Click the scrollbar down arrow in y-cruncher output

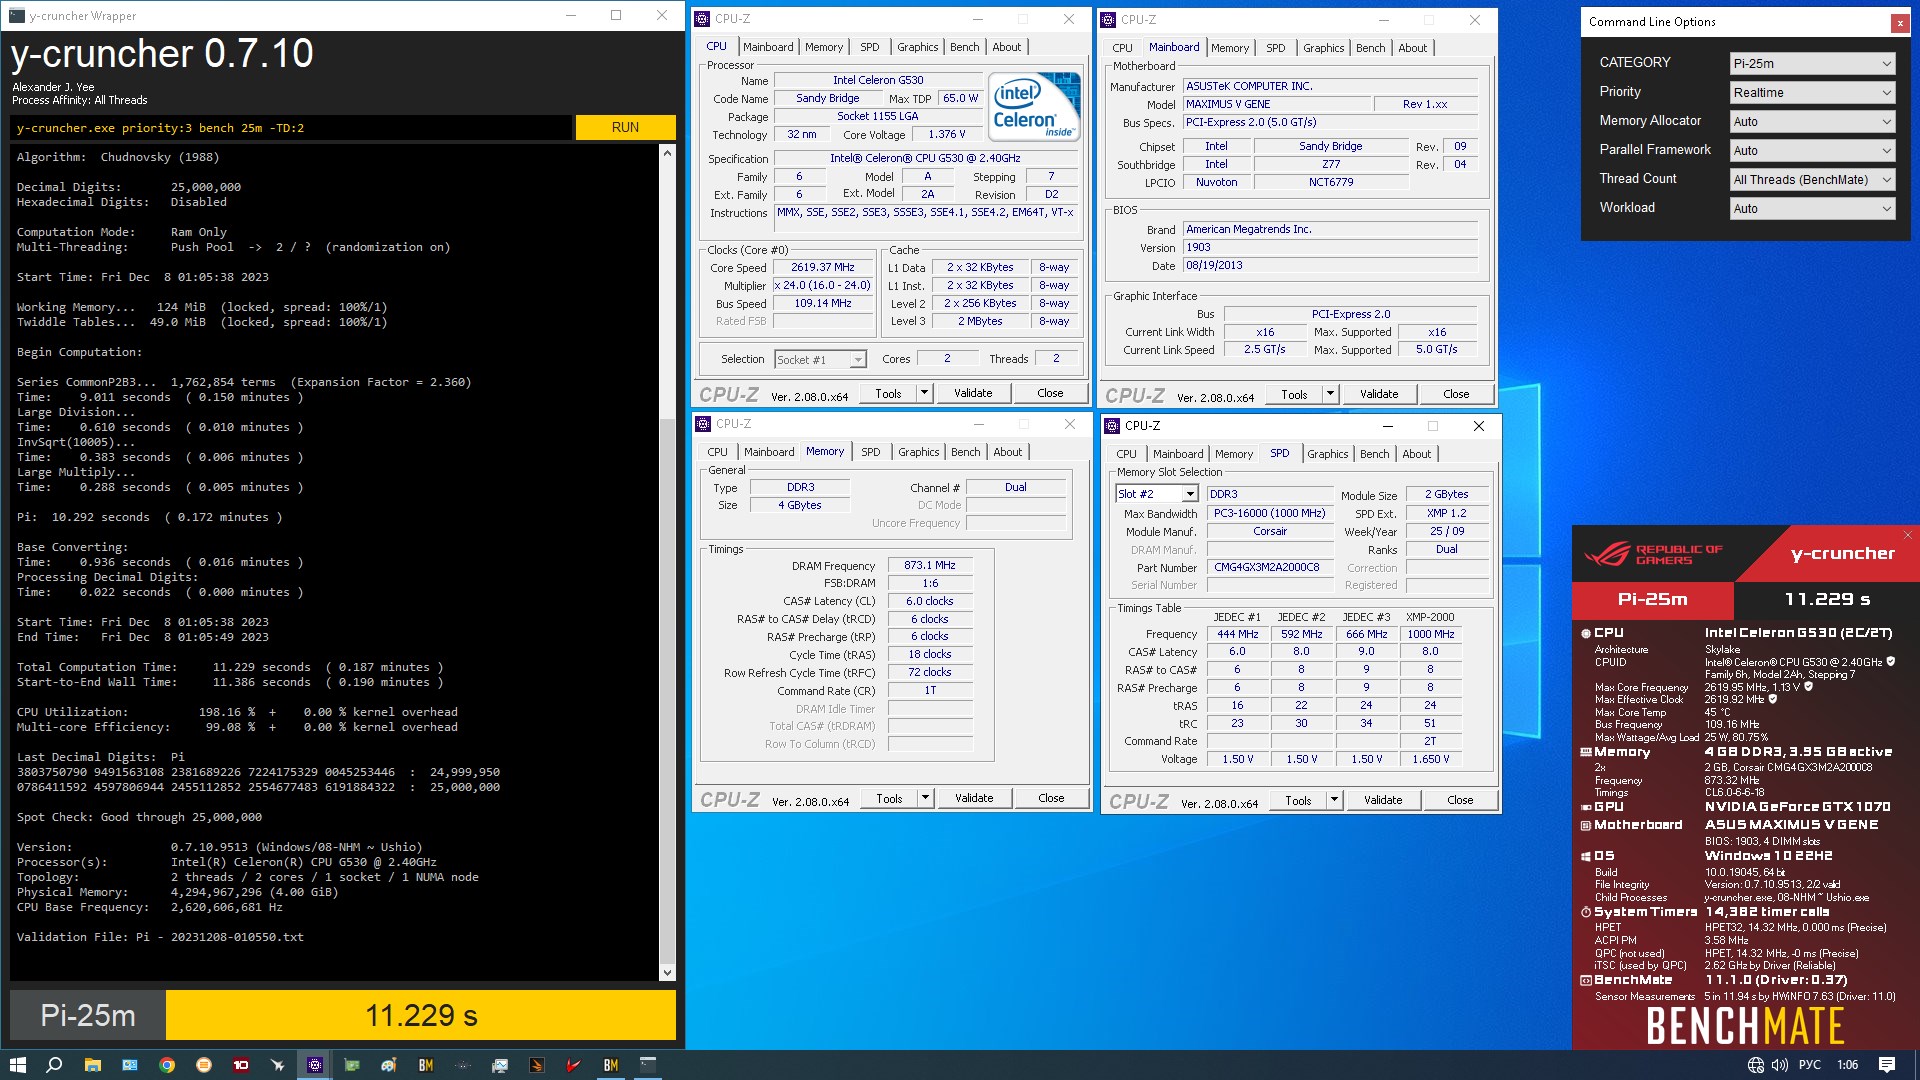(x=667, y=972)
